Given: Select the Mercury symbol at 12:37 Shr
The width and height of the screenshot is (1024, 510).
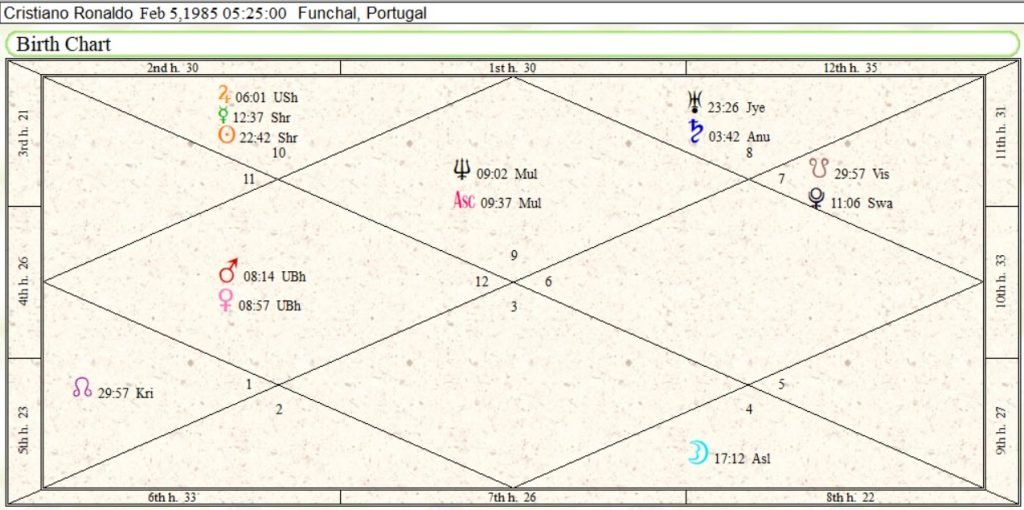Looking at the screenshot, I should [x=224, y=116].
